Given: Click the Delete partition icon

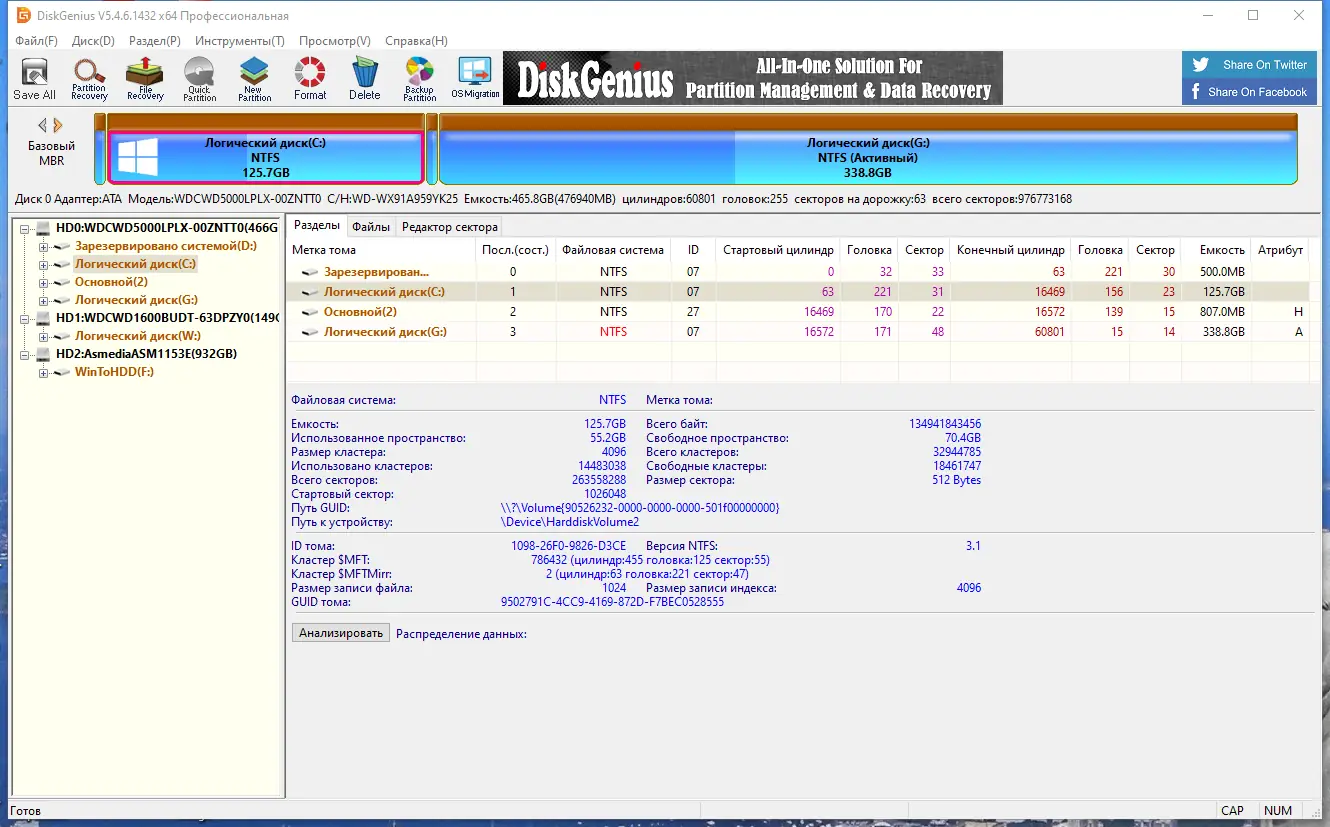Looking at the screenshot, I should [x=365, y=79].
